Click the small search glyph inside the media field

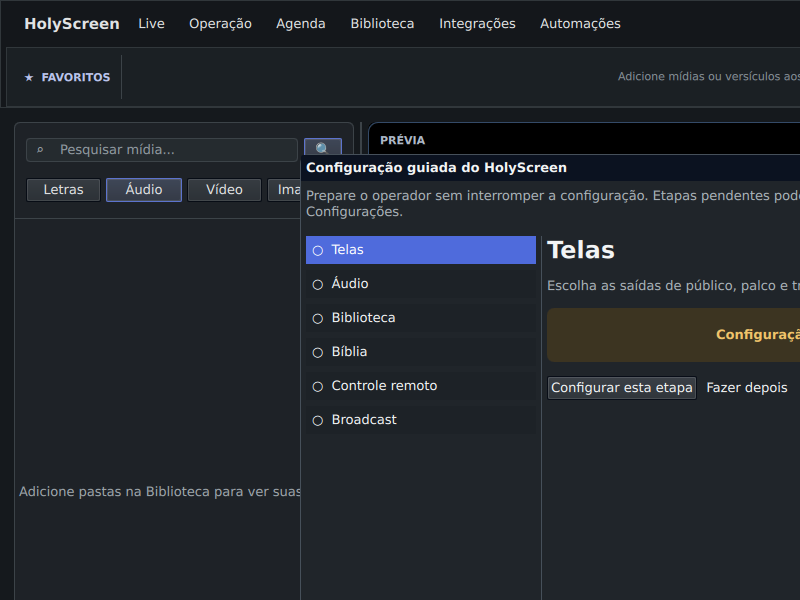[40, 150]
